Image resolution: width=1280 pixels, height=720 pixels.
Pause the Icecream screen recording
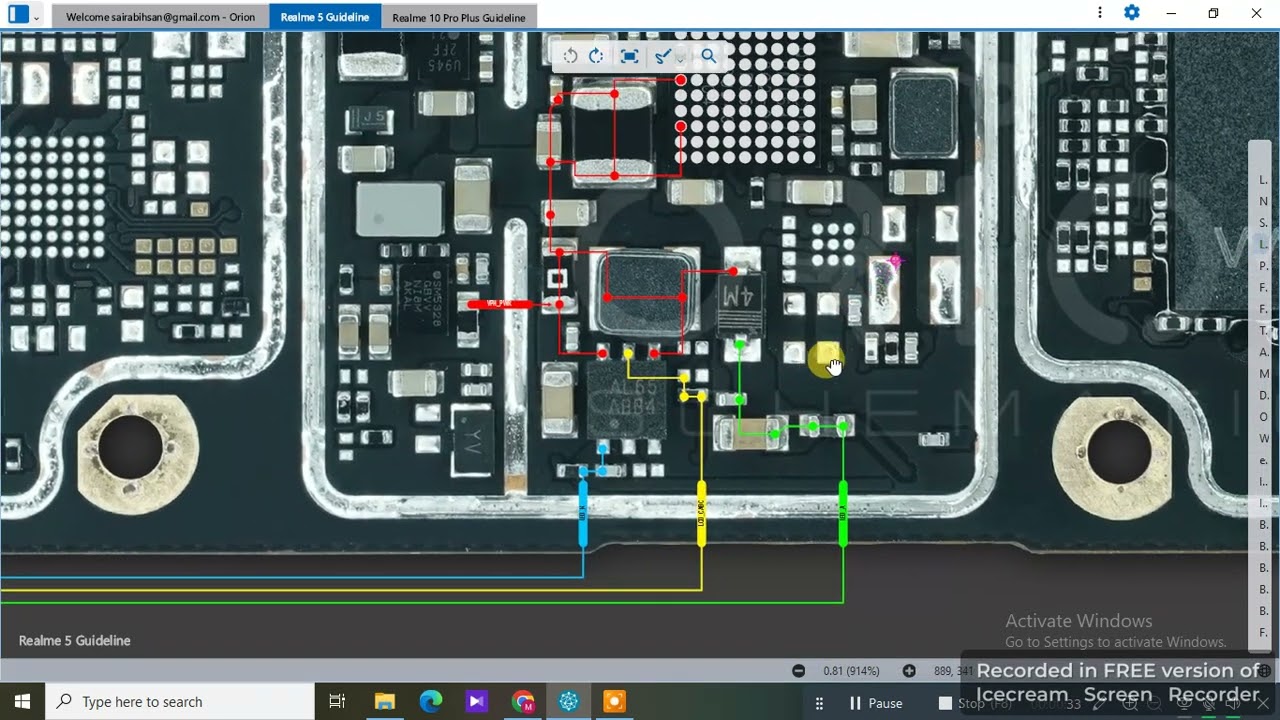876,703
